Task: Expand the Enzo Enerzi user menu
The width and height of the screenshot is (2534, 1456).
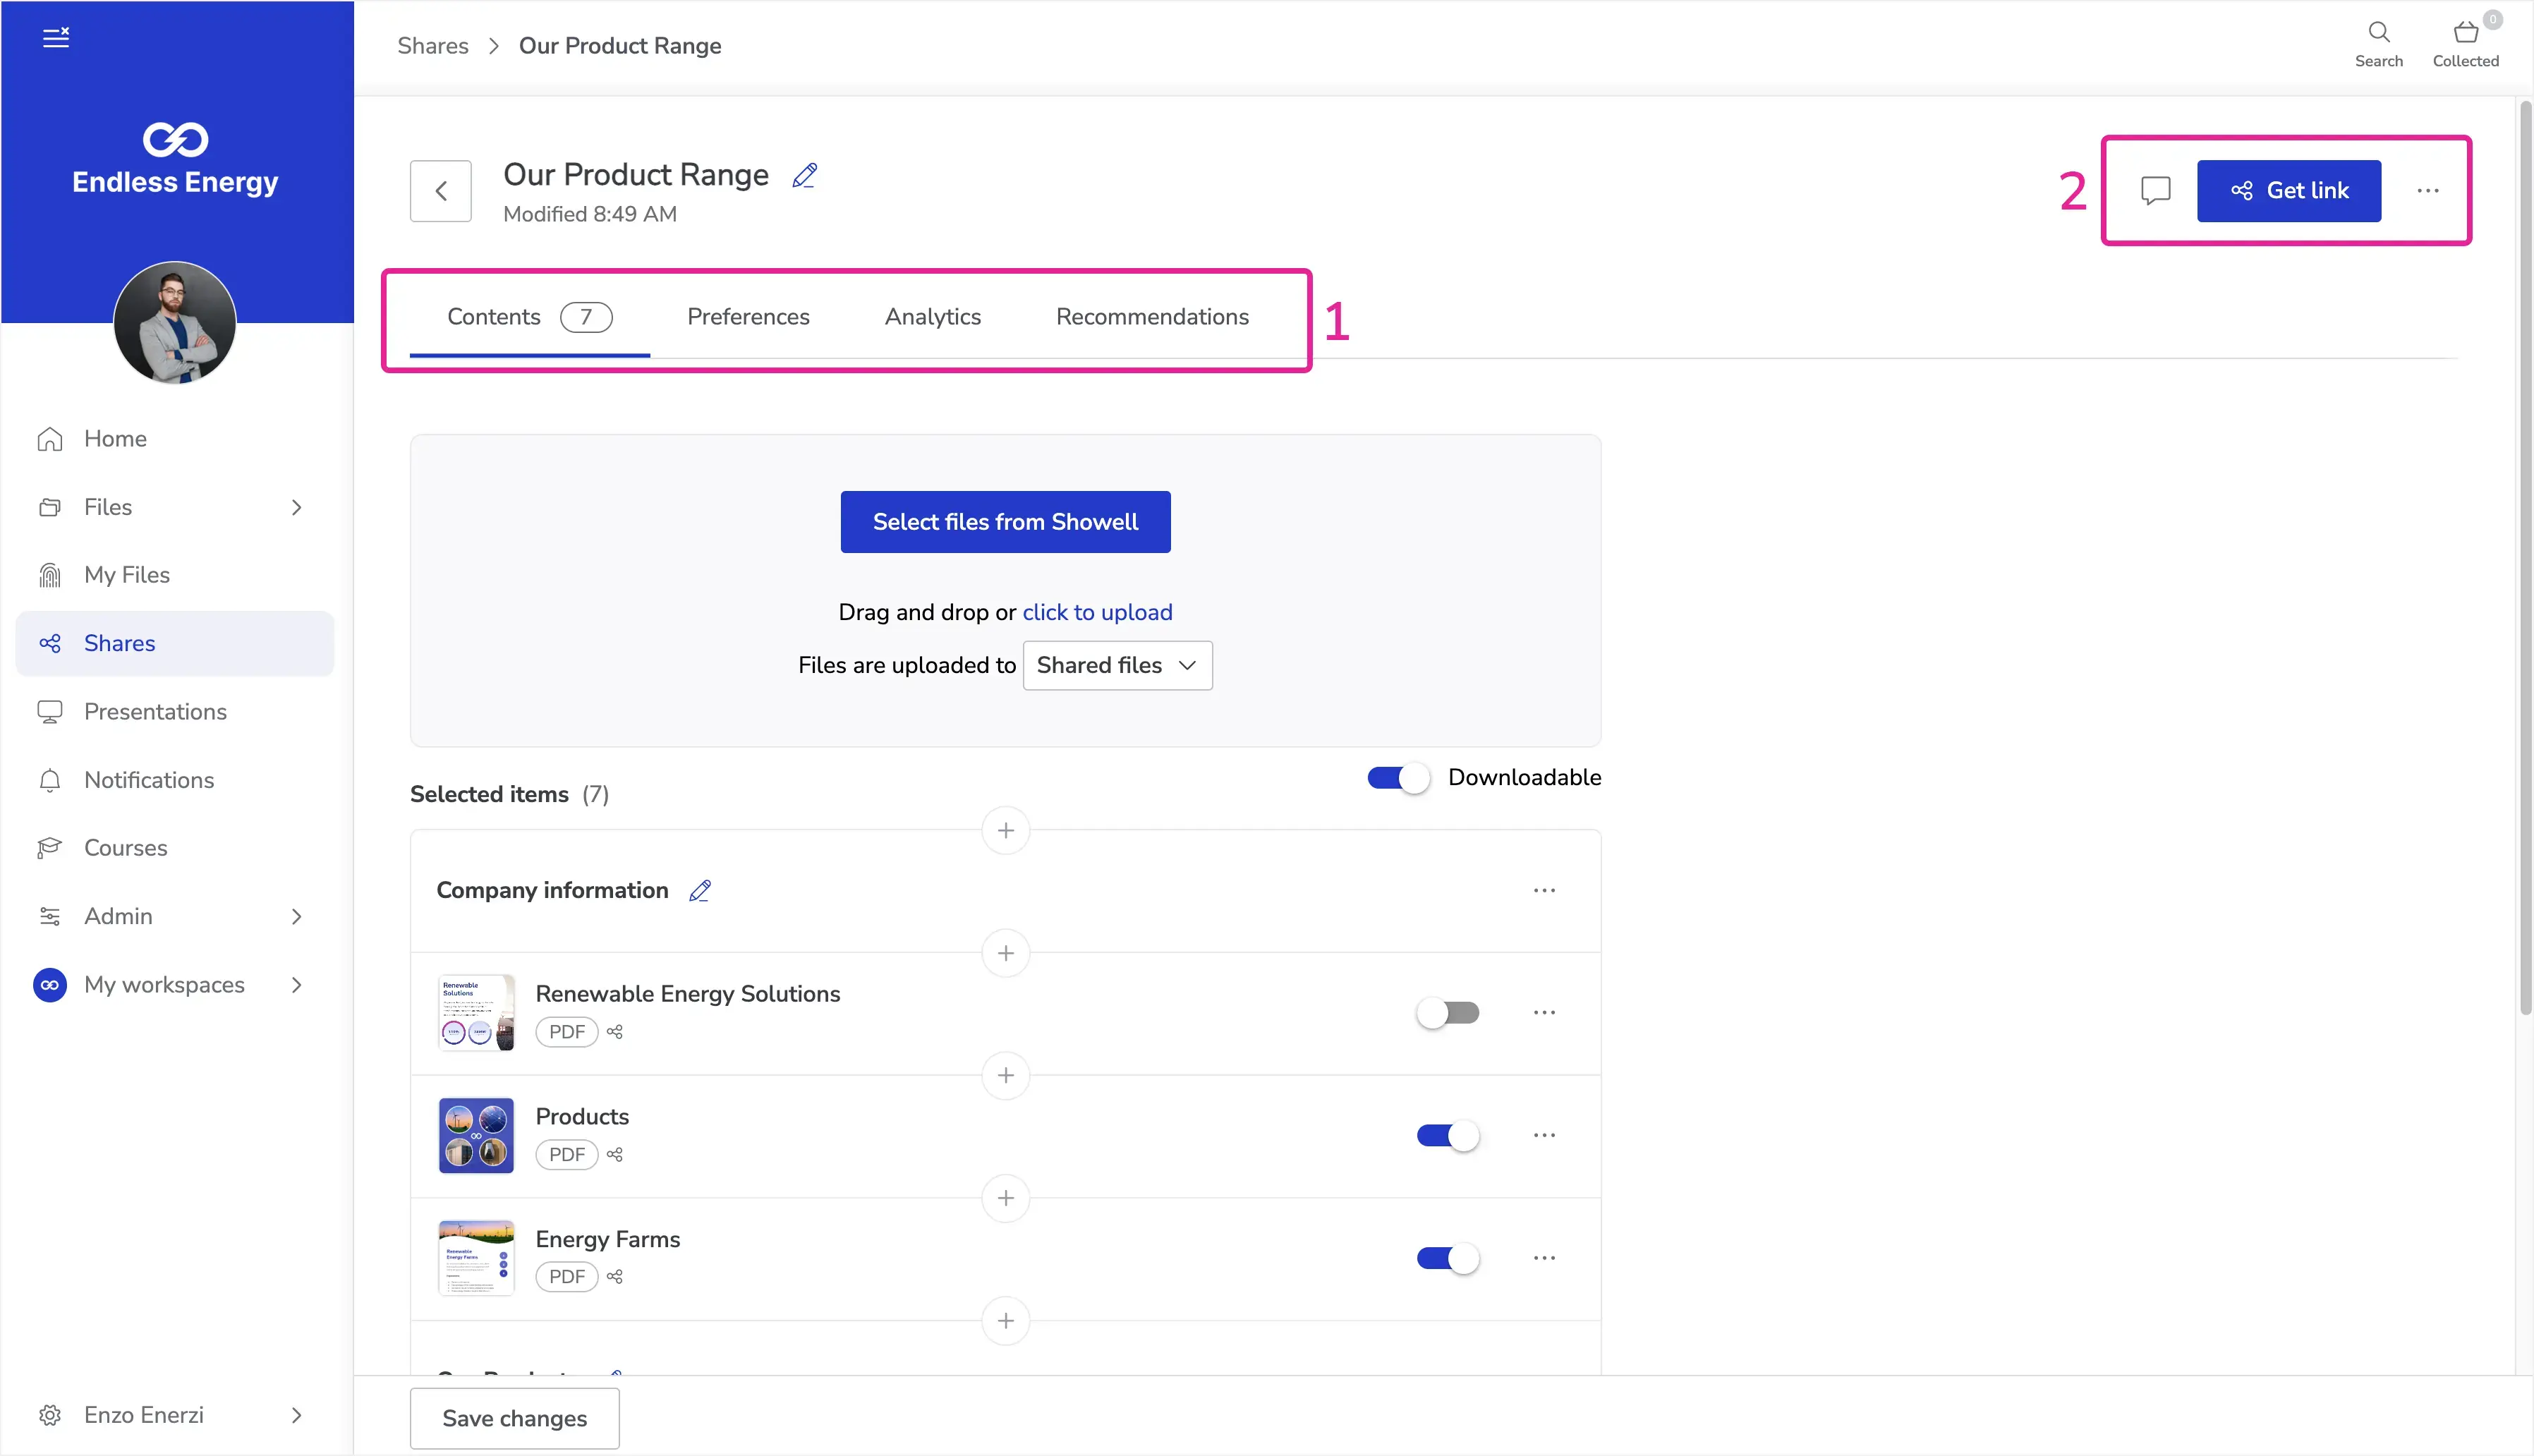Action: coord(296,1415)
